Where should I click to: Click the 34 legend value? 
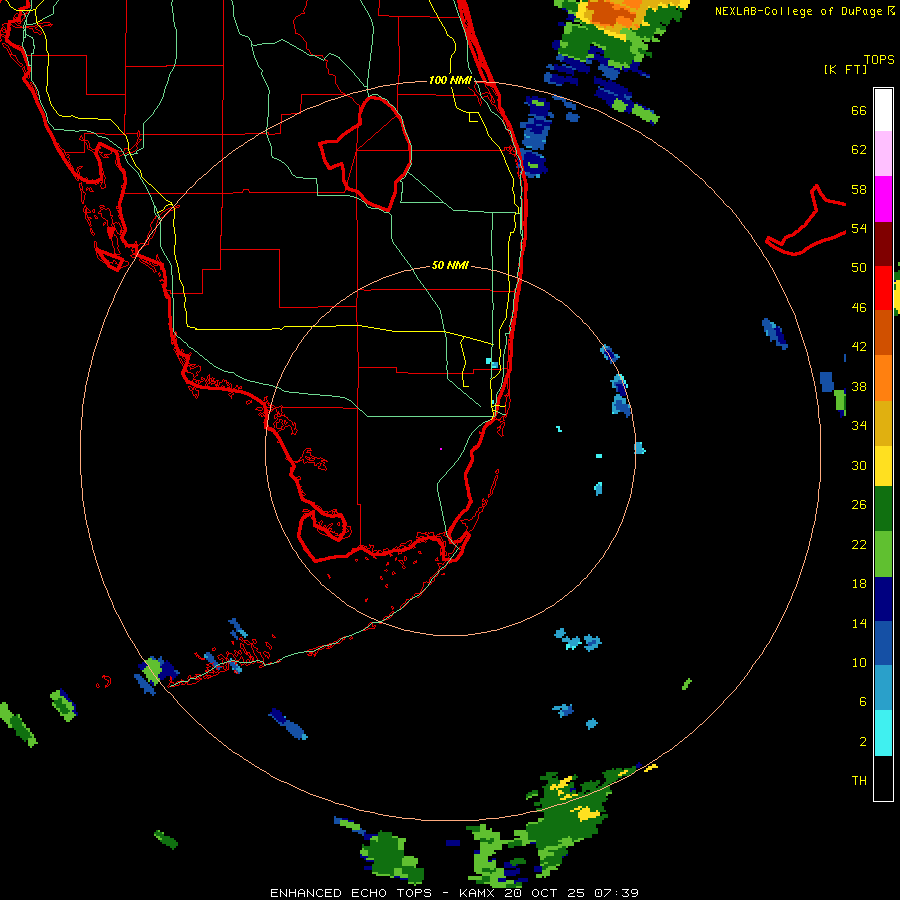(859, 425)
